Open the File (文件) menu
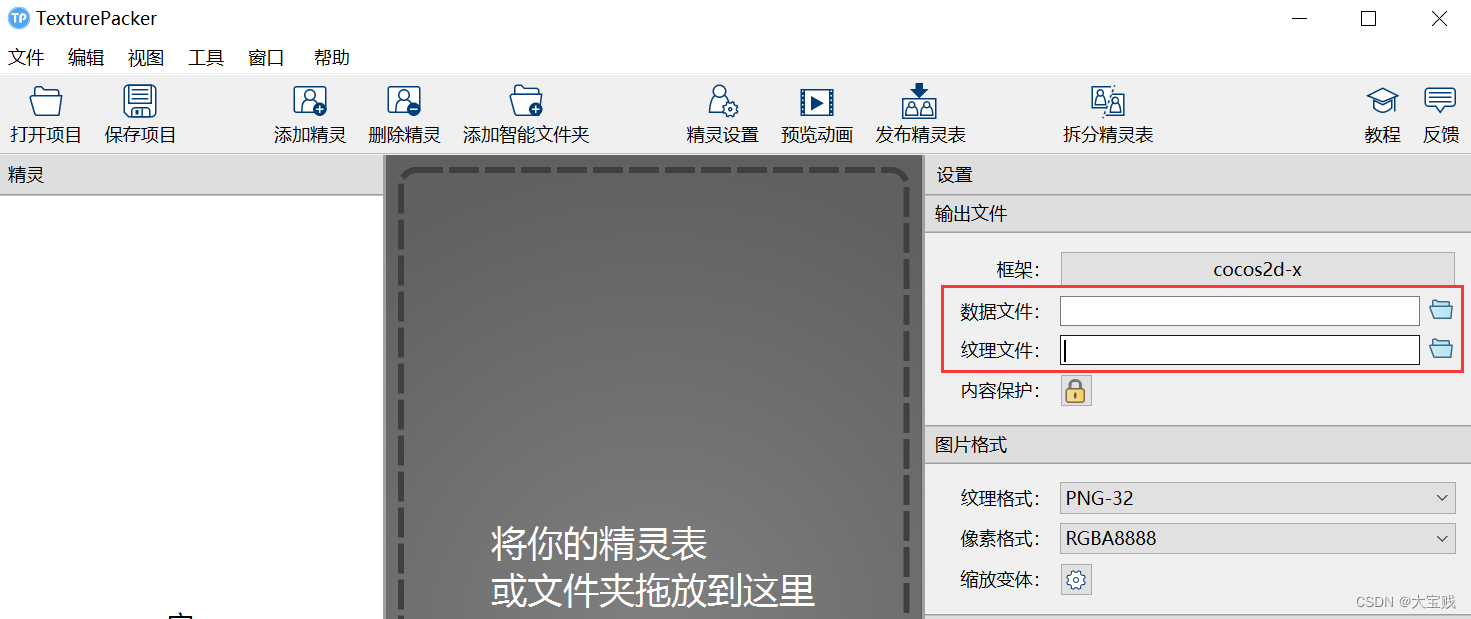 (x=26, y=58)
